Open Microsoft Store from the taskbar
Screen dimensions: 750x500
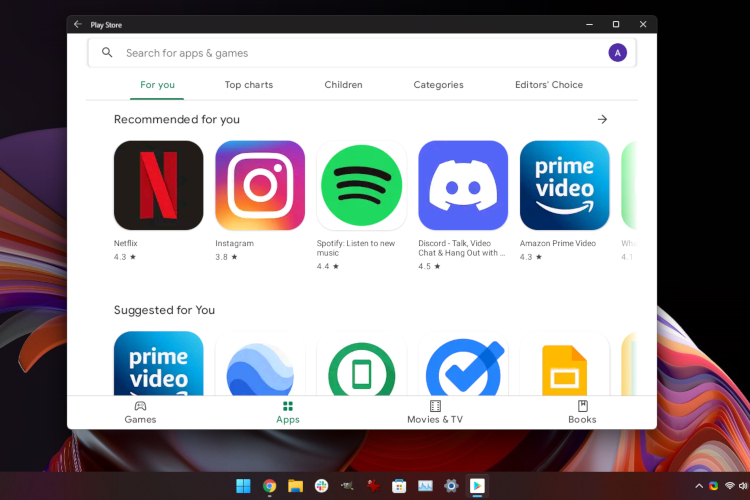pyautogui.click(x=399, y=486)
